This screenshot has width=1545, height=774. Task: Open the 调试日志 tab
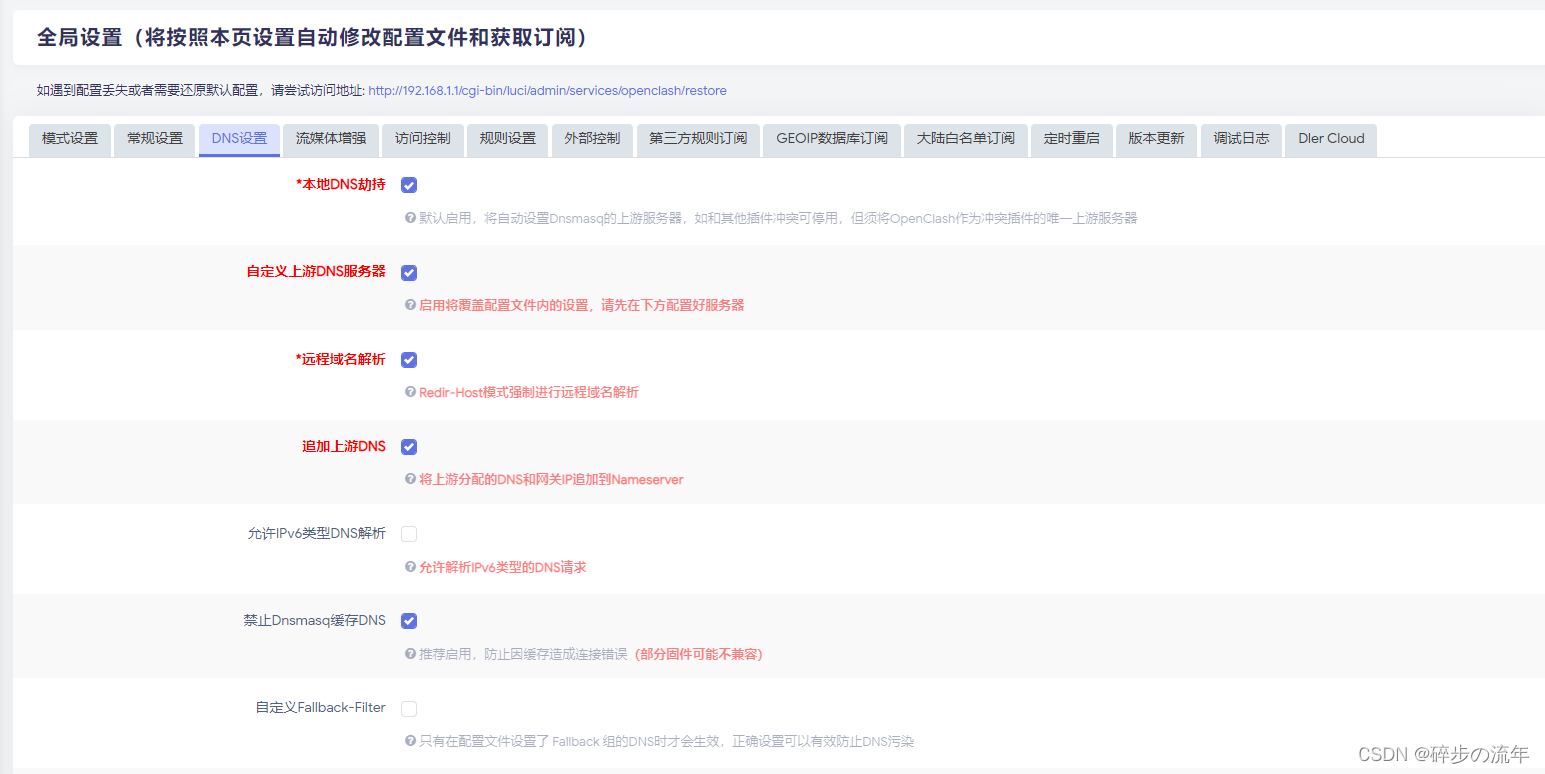1241,139
